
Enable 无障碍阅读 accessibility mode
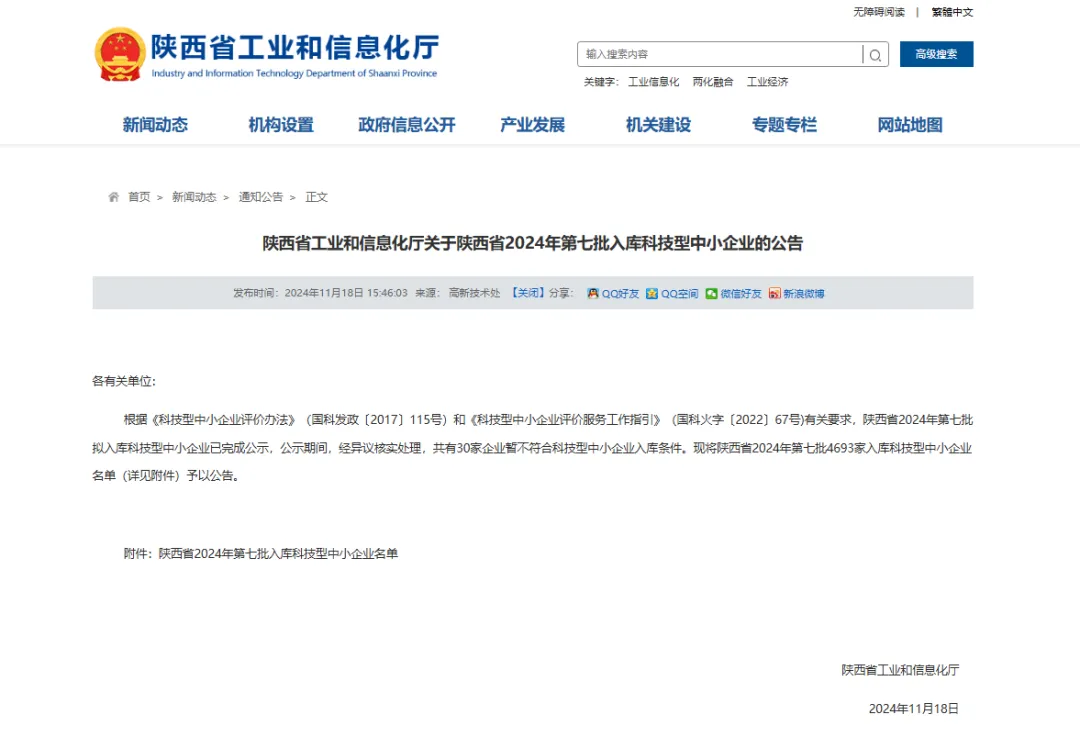(x=878, y=12)
